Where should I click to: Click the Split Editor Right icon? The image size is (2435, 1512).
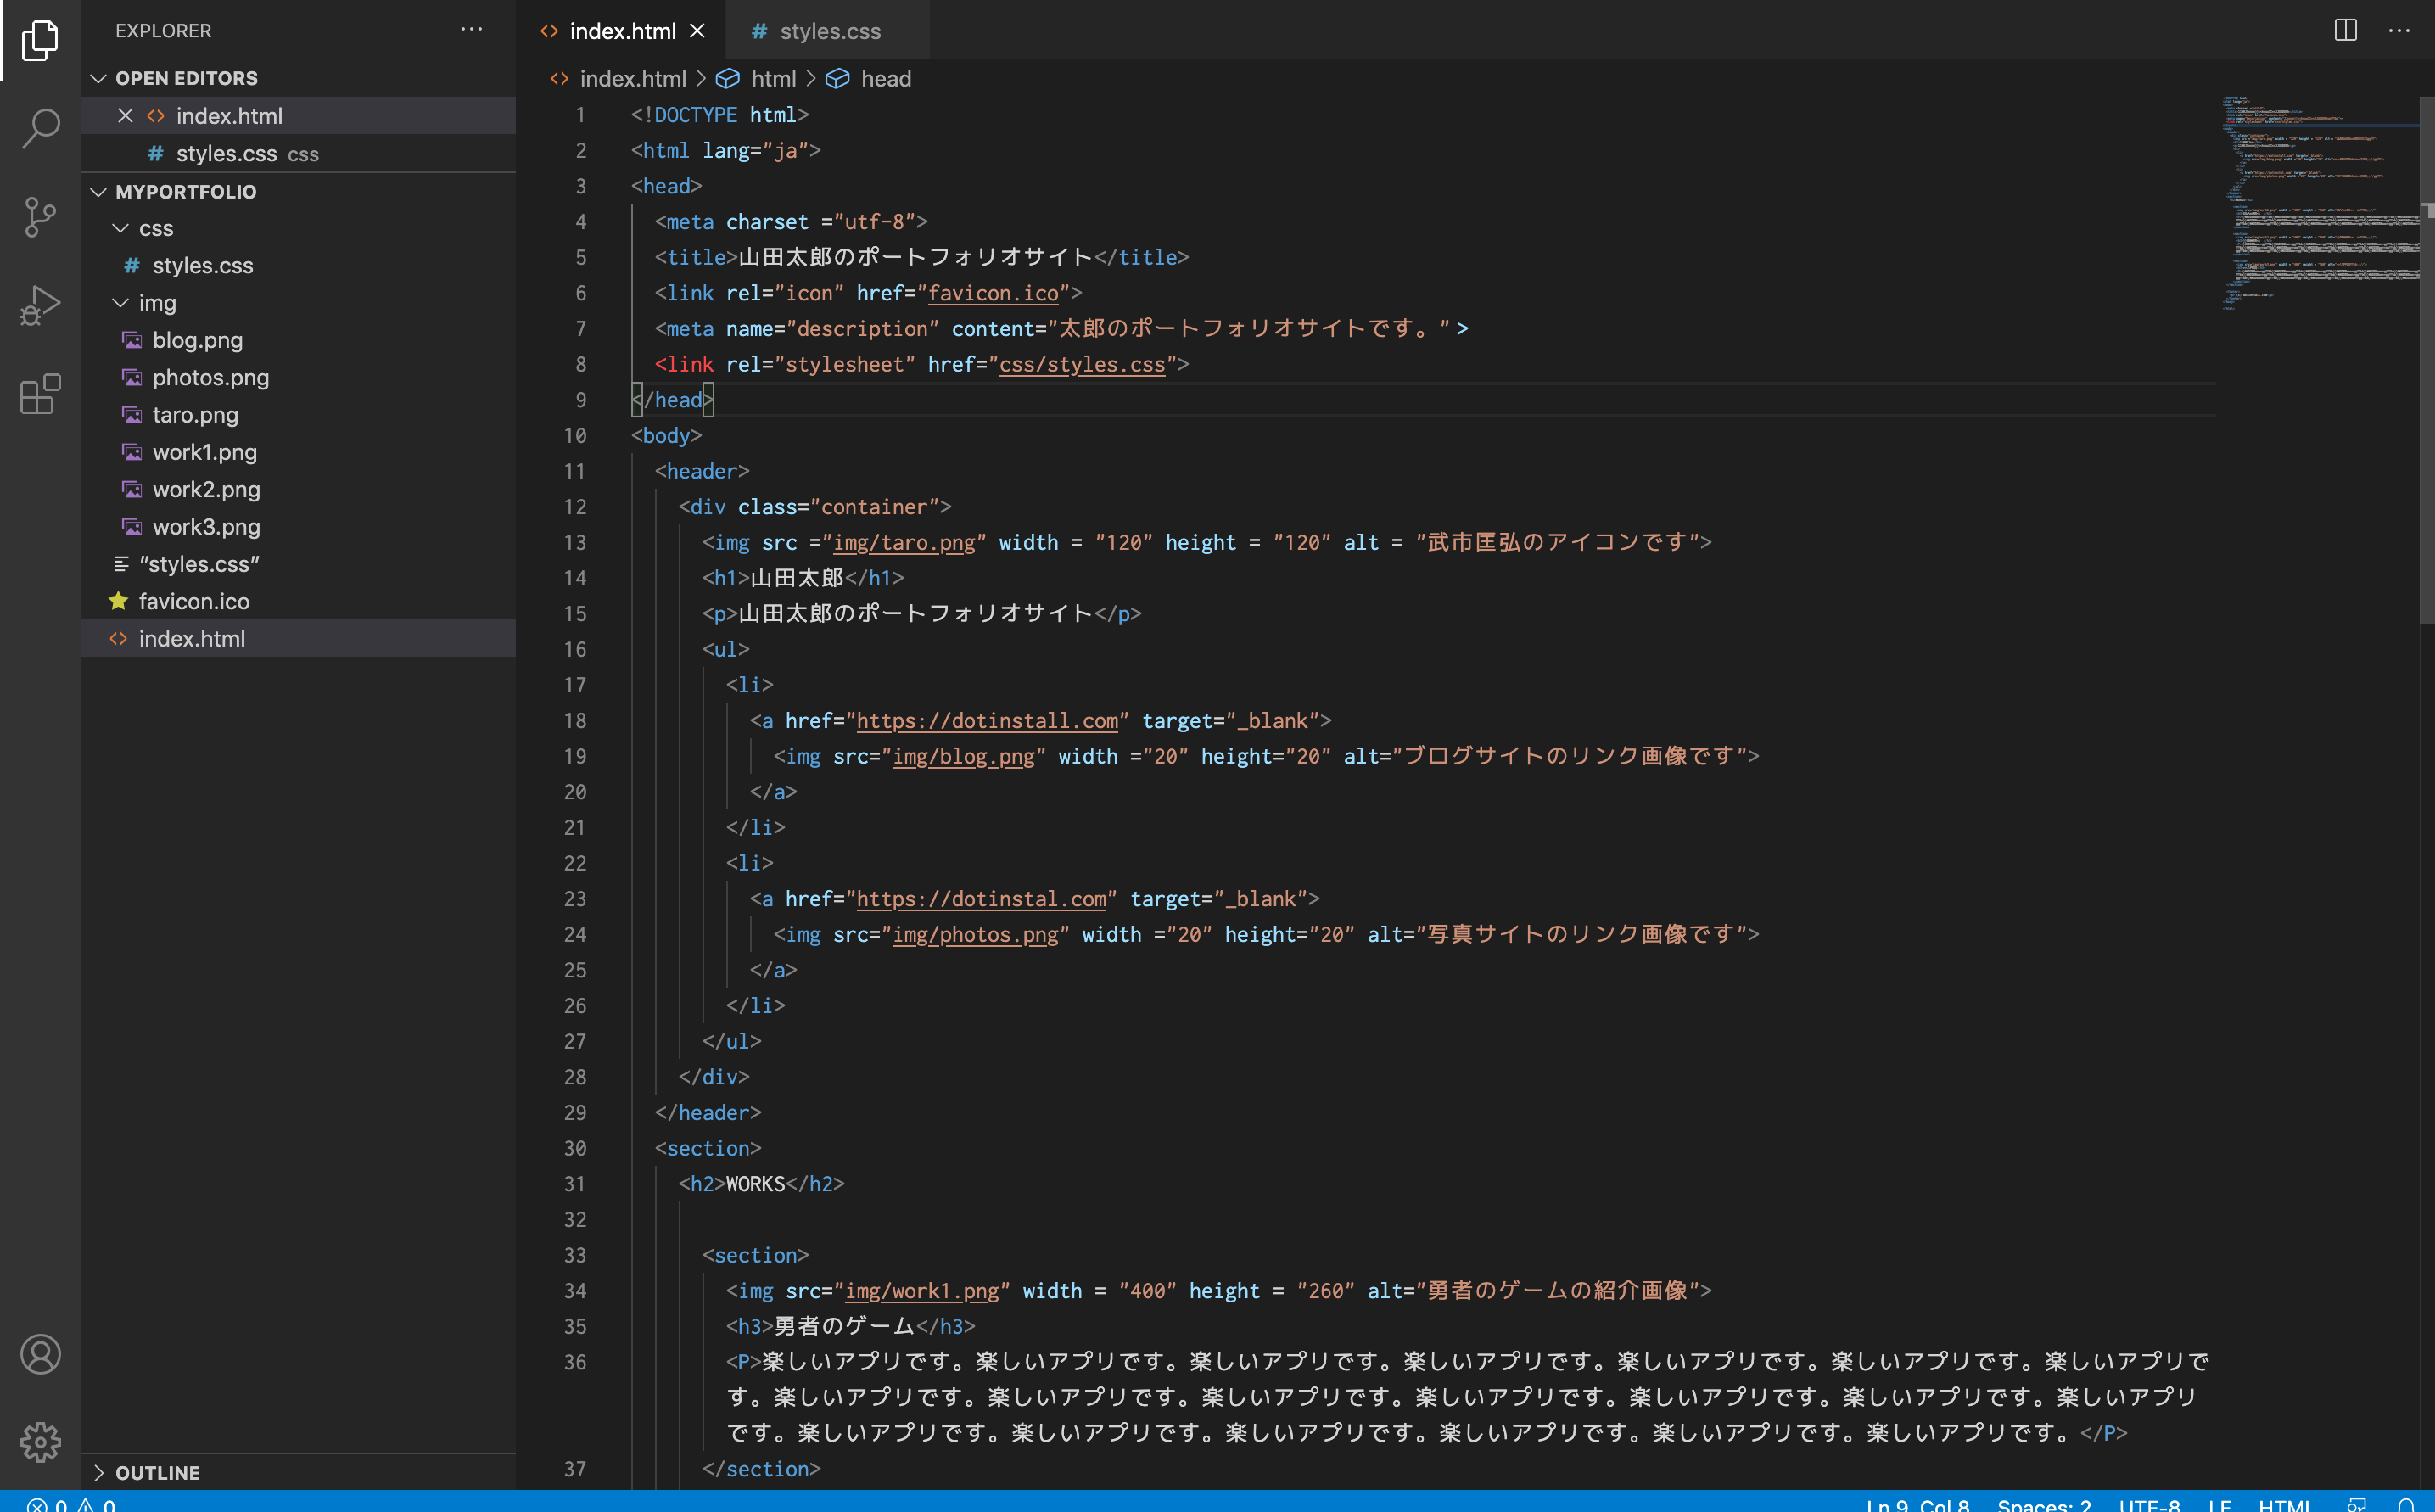2345,31
